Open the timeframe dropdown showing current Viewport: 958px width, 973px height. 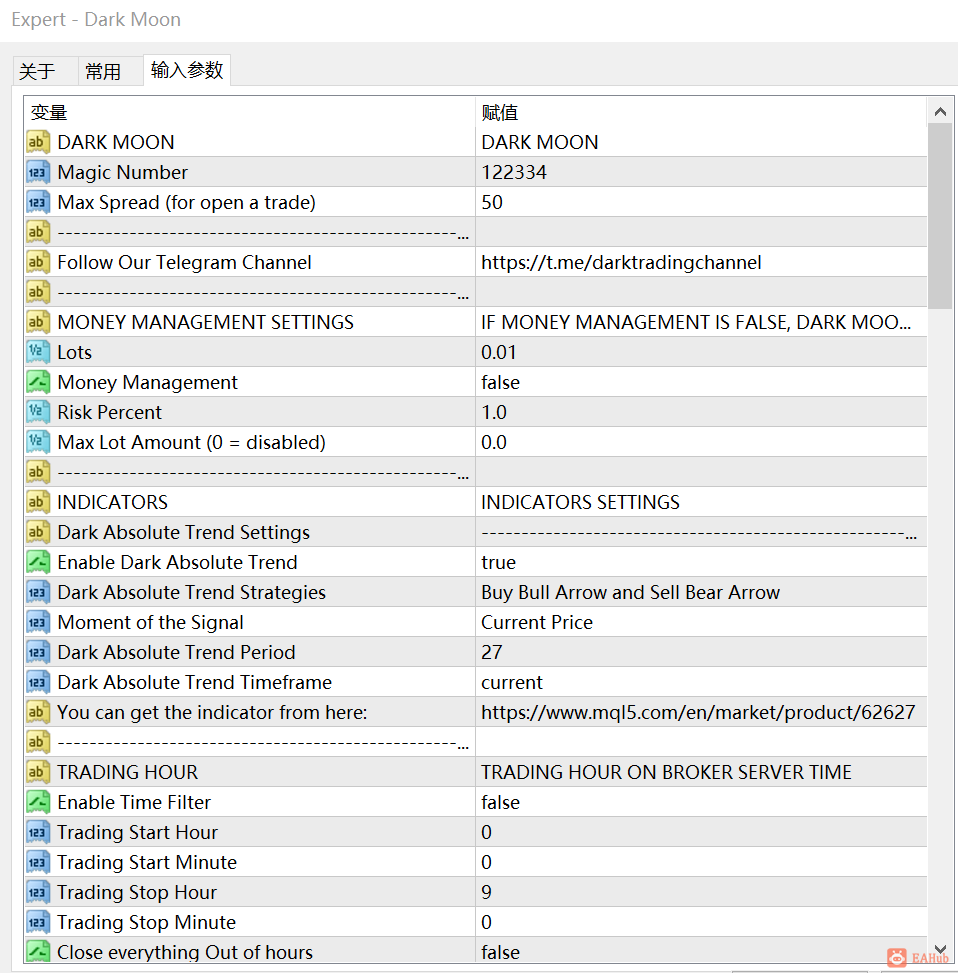(701, 682)
